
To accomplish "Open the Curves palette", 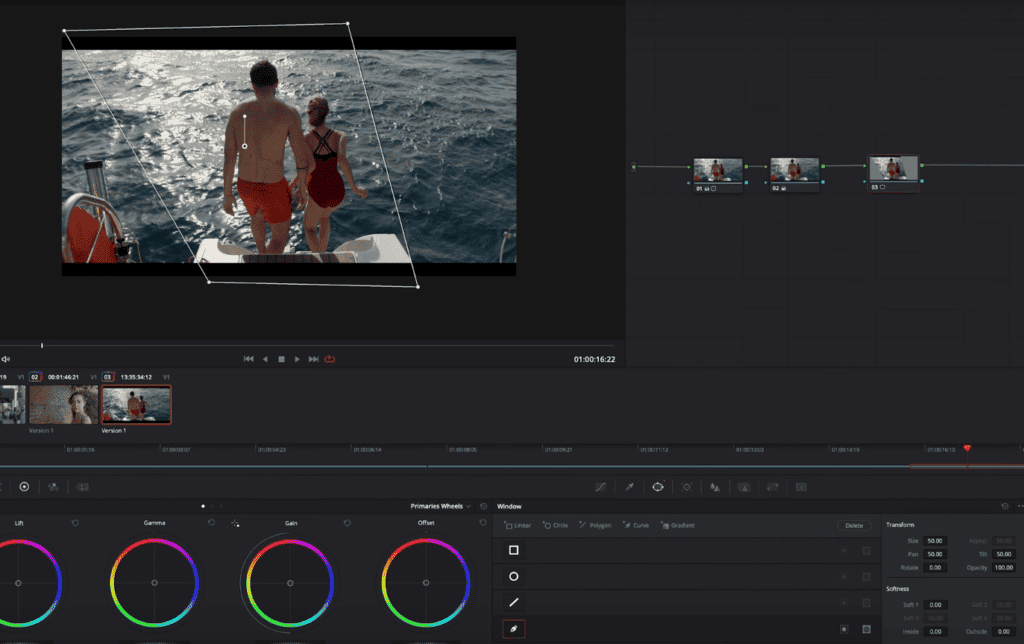I will [x=600, y=487].
